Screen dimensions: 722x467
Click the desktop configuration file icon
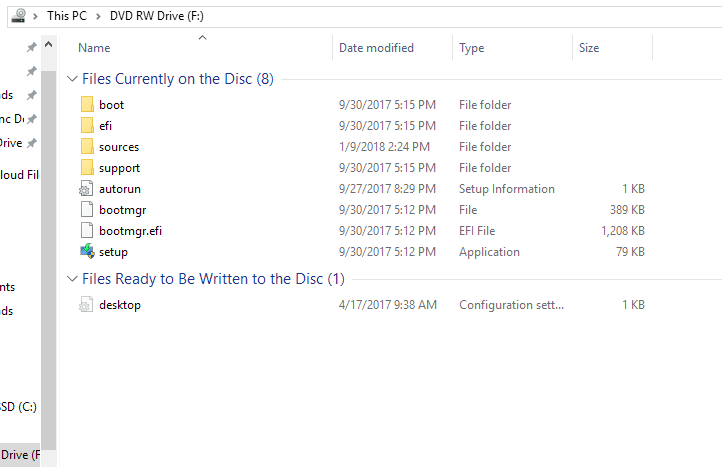click(x=86, y=304)
